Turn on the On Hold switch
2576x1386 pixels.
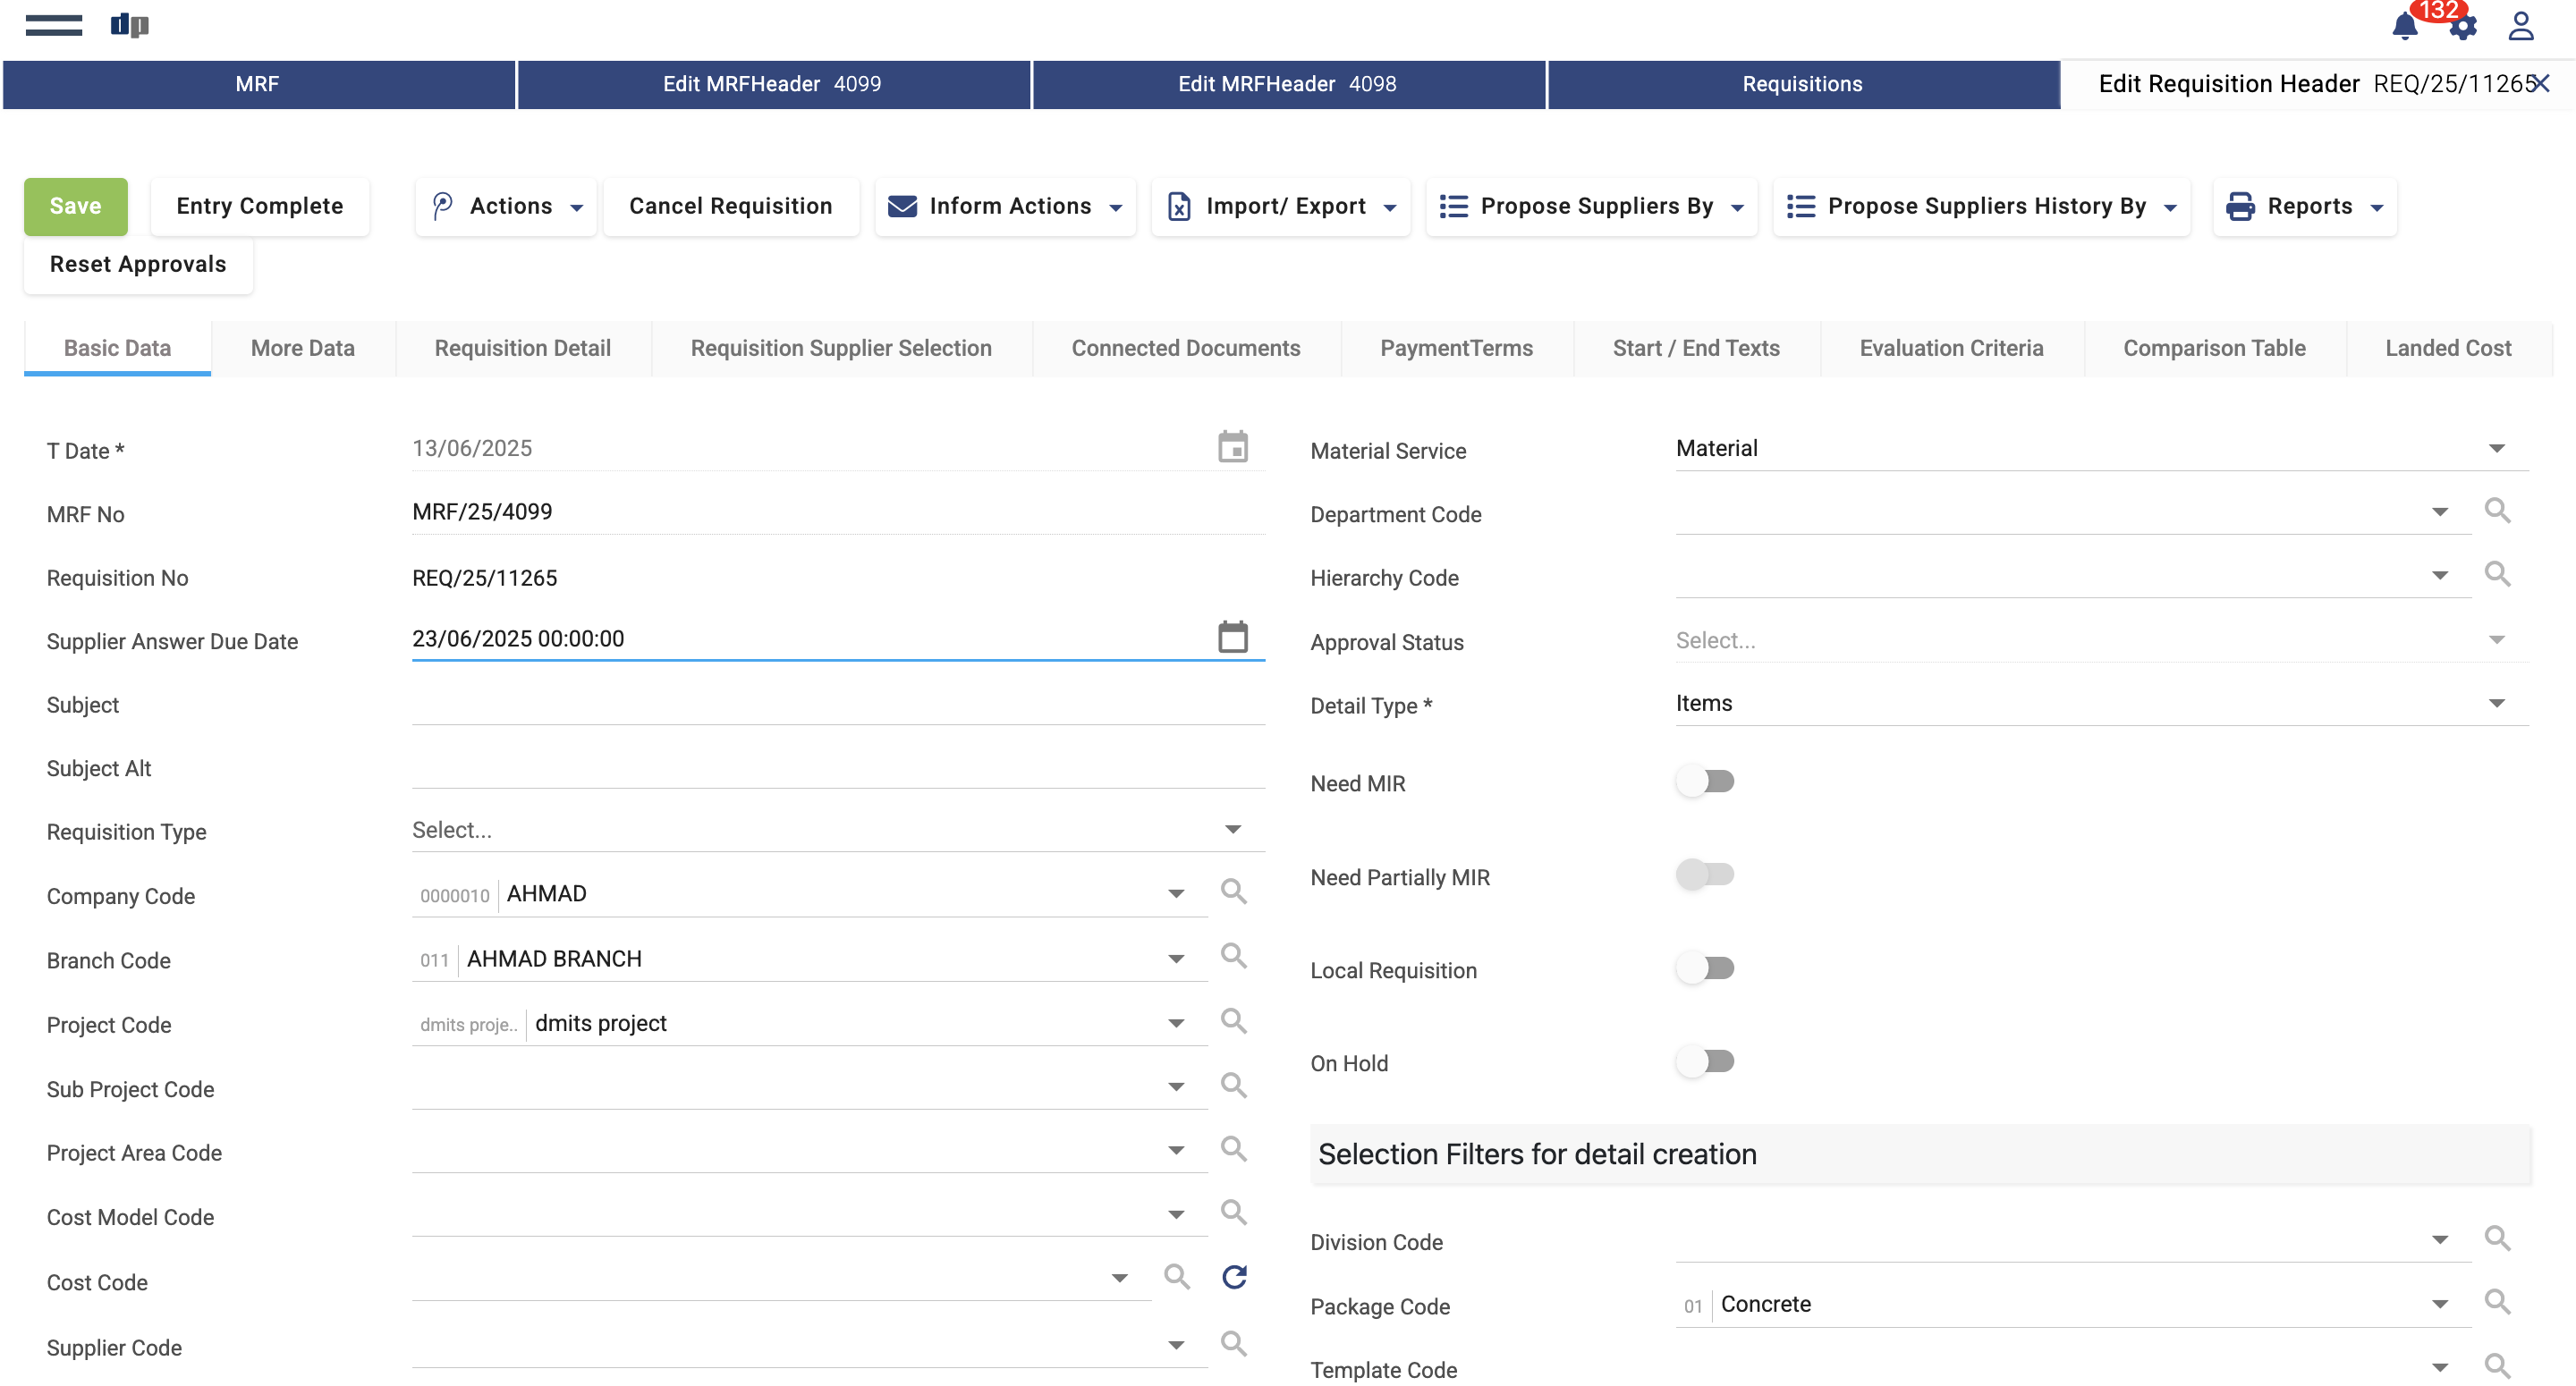[1705, 1061]
